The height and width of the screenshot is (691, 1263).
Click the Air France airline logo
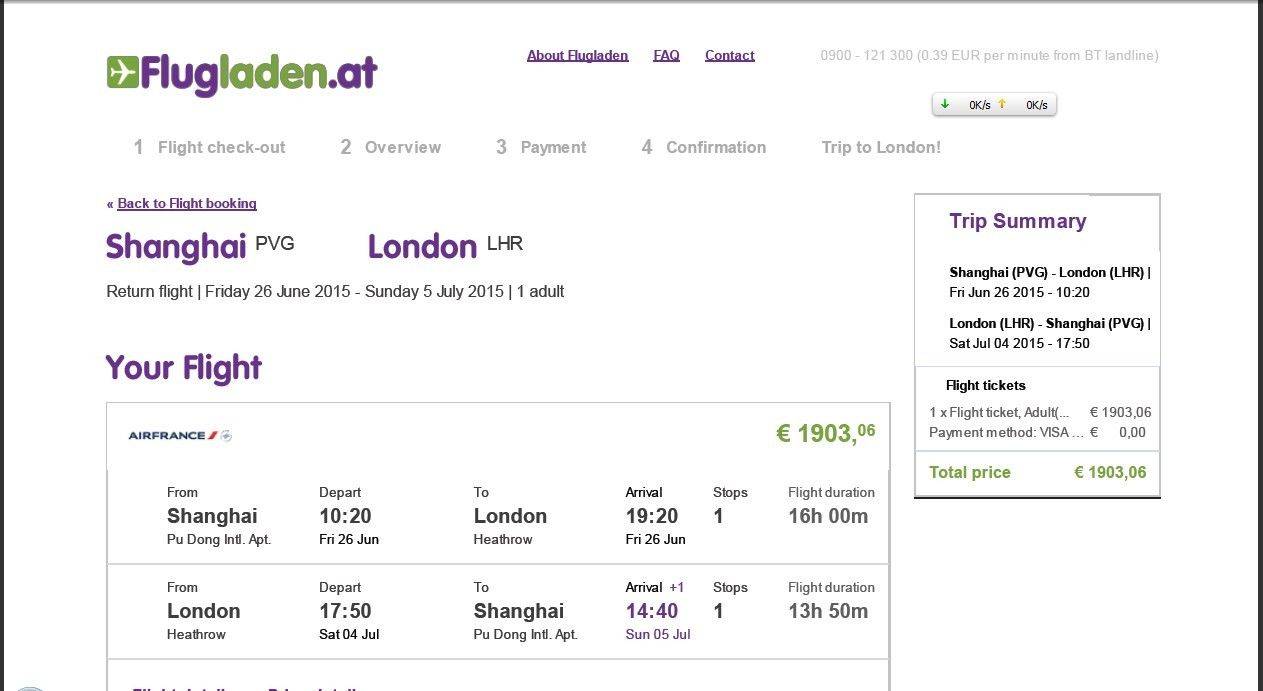[180, 435]
